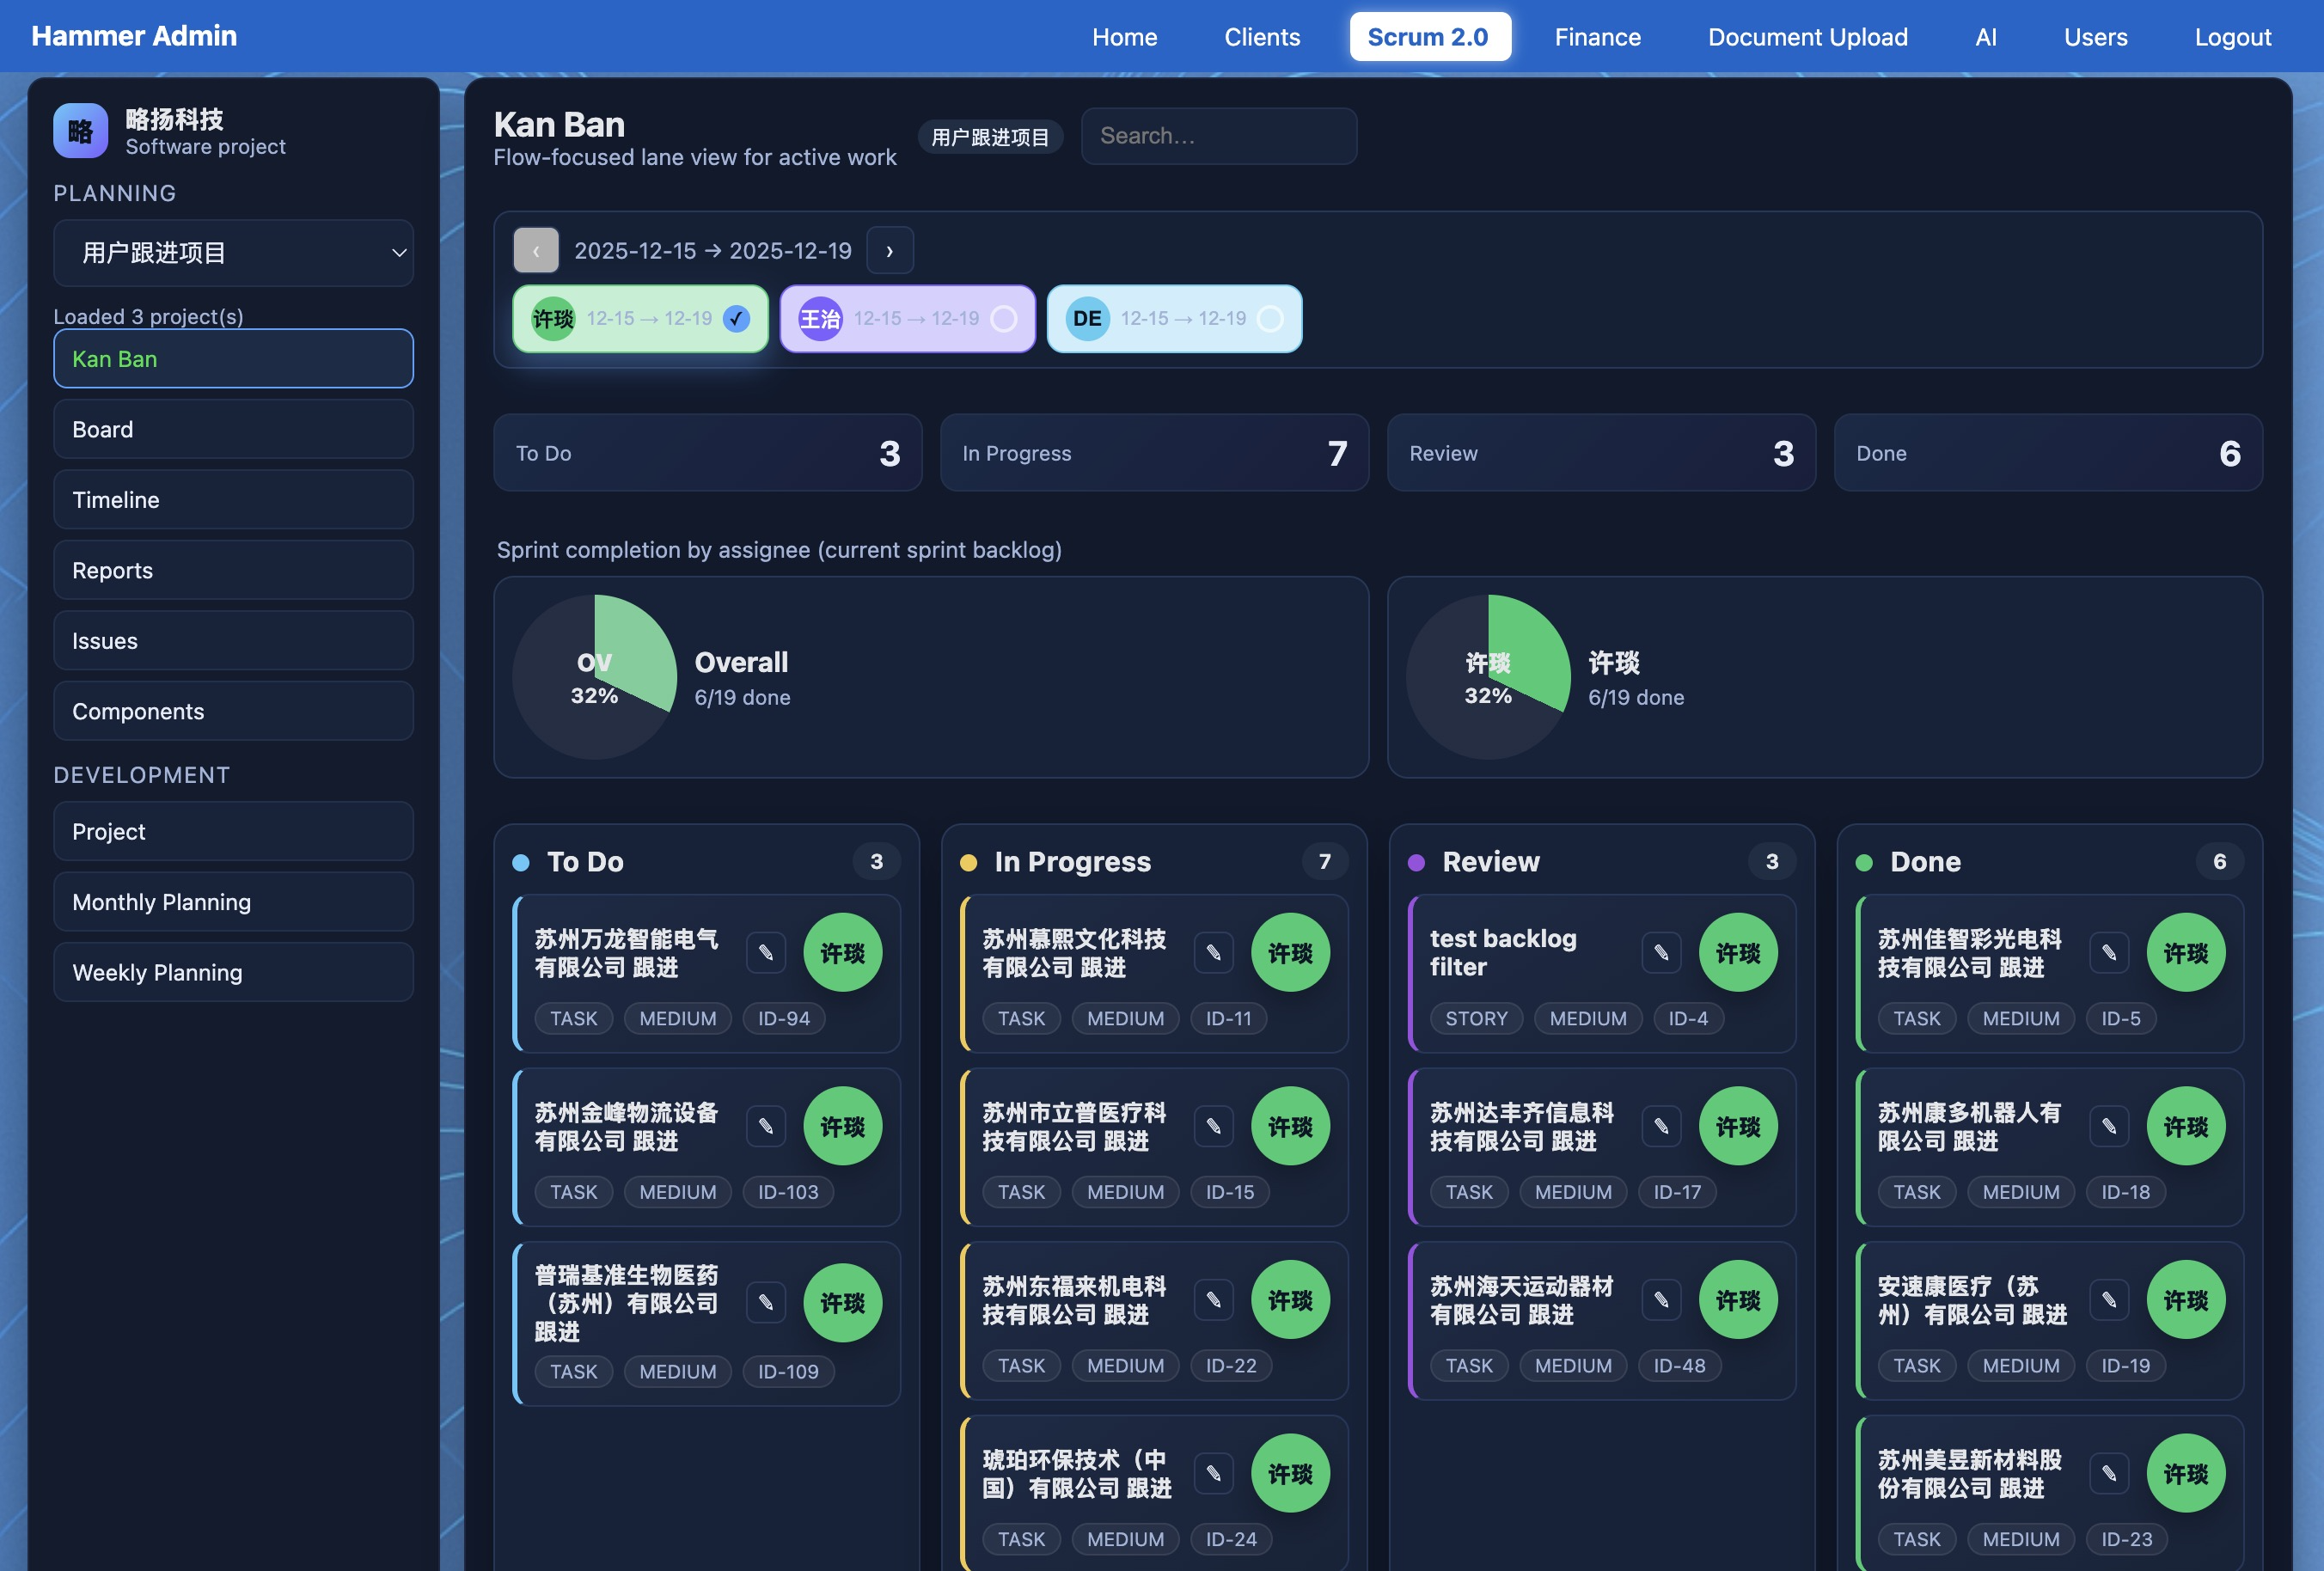2324x1571 pixels.
Task: Click 许琰 avatar on ID-103 card
Action: 843,1126
